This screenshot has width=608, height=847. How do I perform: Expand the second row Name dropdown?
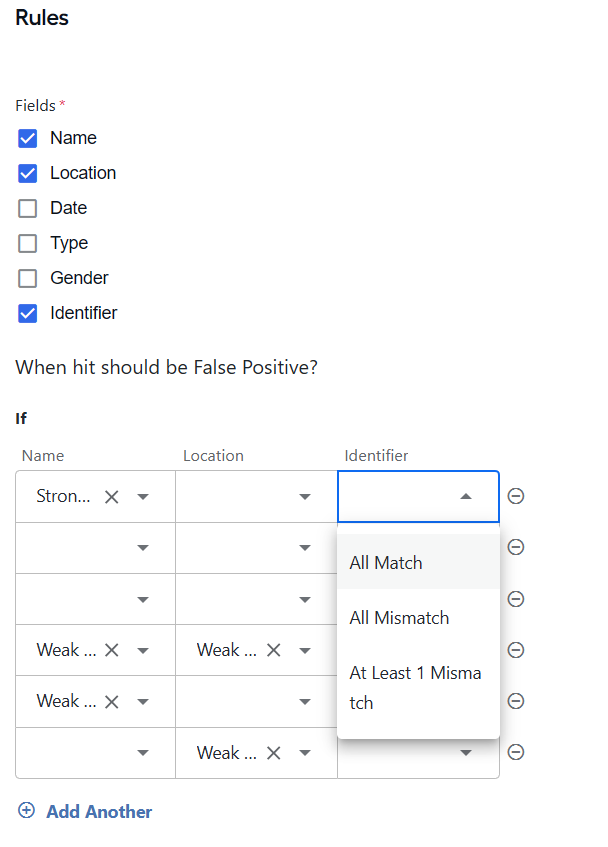(143, 548)
